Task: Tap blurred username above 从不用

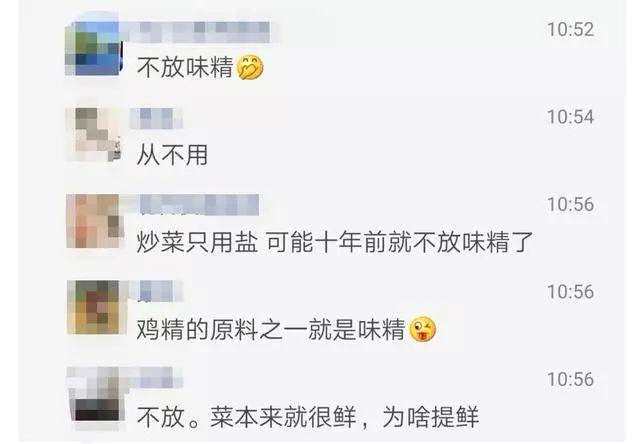Action: 156,118
